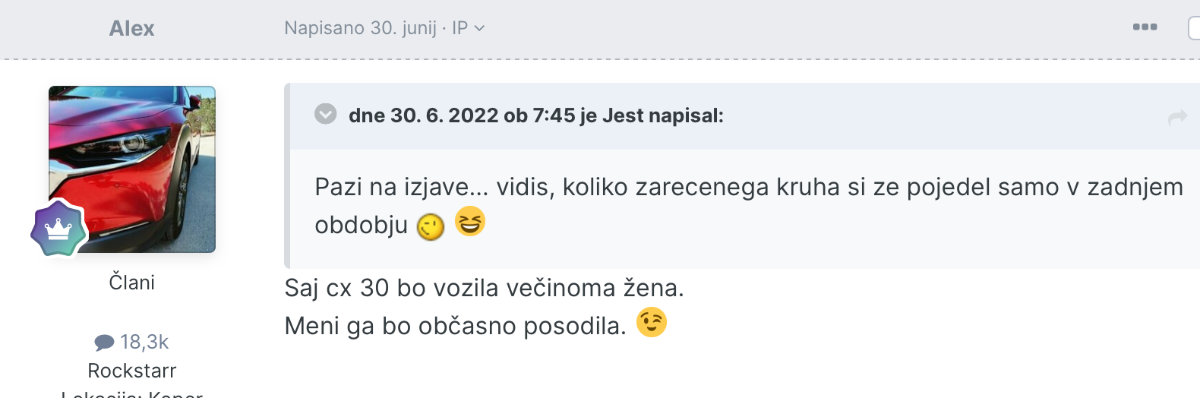The width and height of the screenshot is (1200, 398).
Task: Click the winking emoji in the reply
Action: coord(651,322)
